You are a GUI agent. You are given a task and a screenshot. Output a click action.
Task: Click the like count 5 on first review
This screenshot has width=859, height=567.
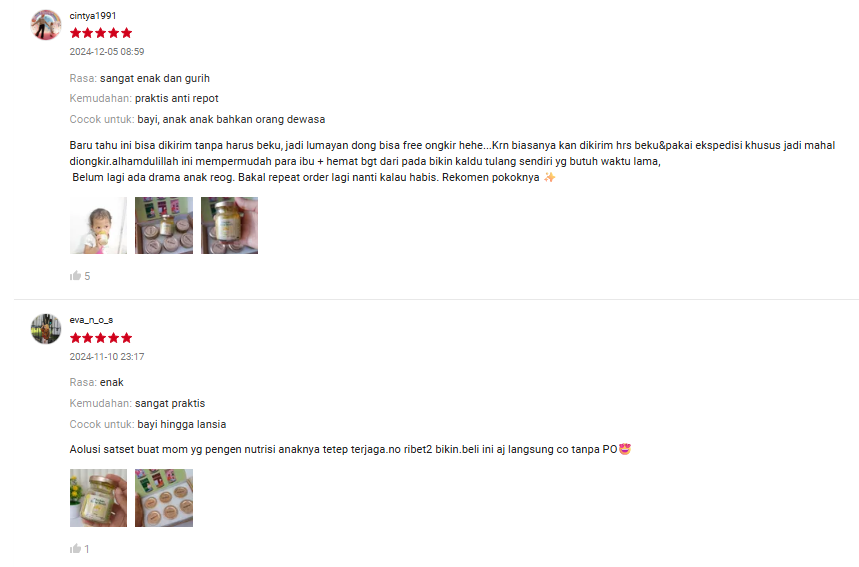tap(87, 276)
